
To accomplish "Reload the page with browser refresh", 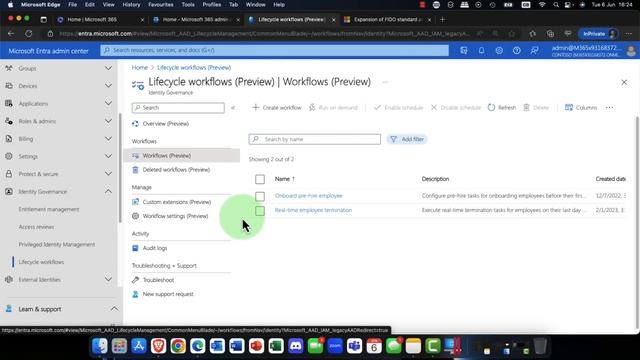I will (29, 33).
